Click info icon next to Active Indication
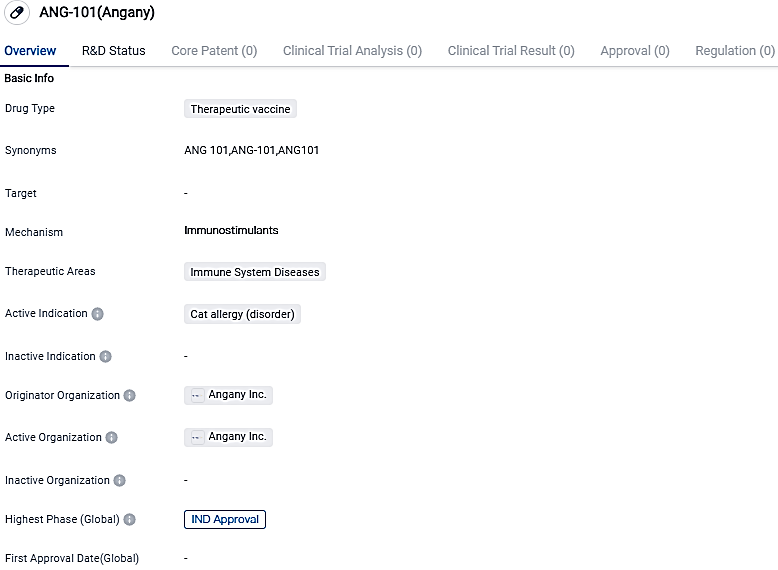Image resolution: width=778 pixels, height=570 pixels. pyautogui.click(x=97, y=314)
